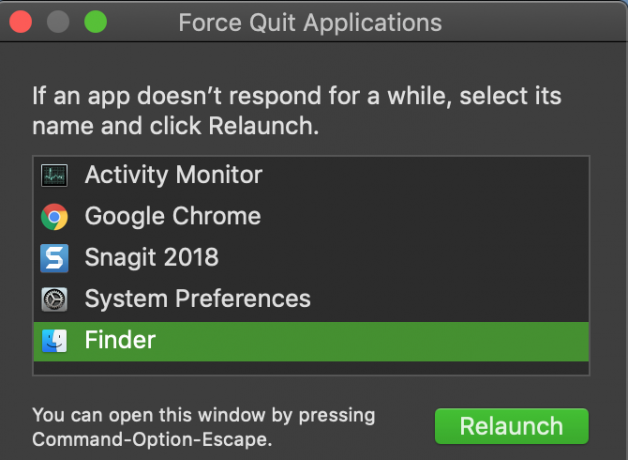Click the "If an app doesn't respond" instruction text
Screen dimensions: 628x460
point(296,111)
